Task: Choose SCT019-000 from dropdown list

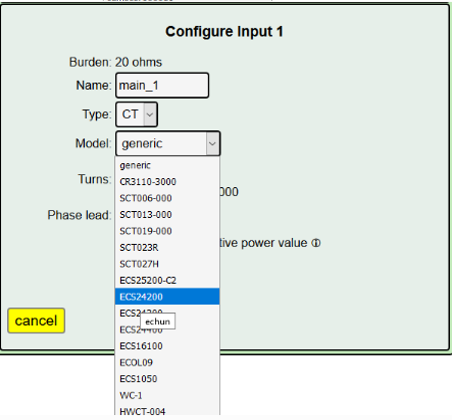Action: (167, 231)
